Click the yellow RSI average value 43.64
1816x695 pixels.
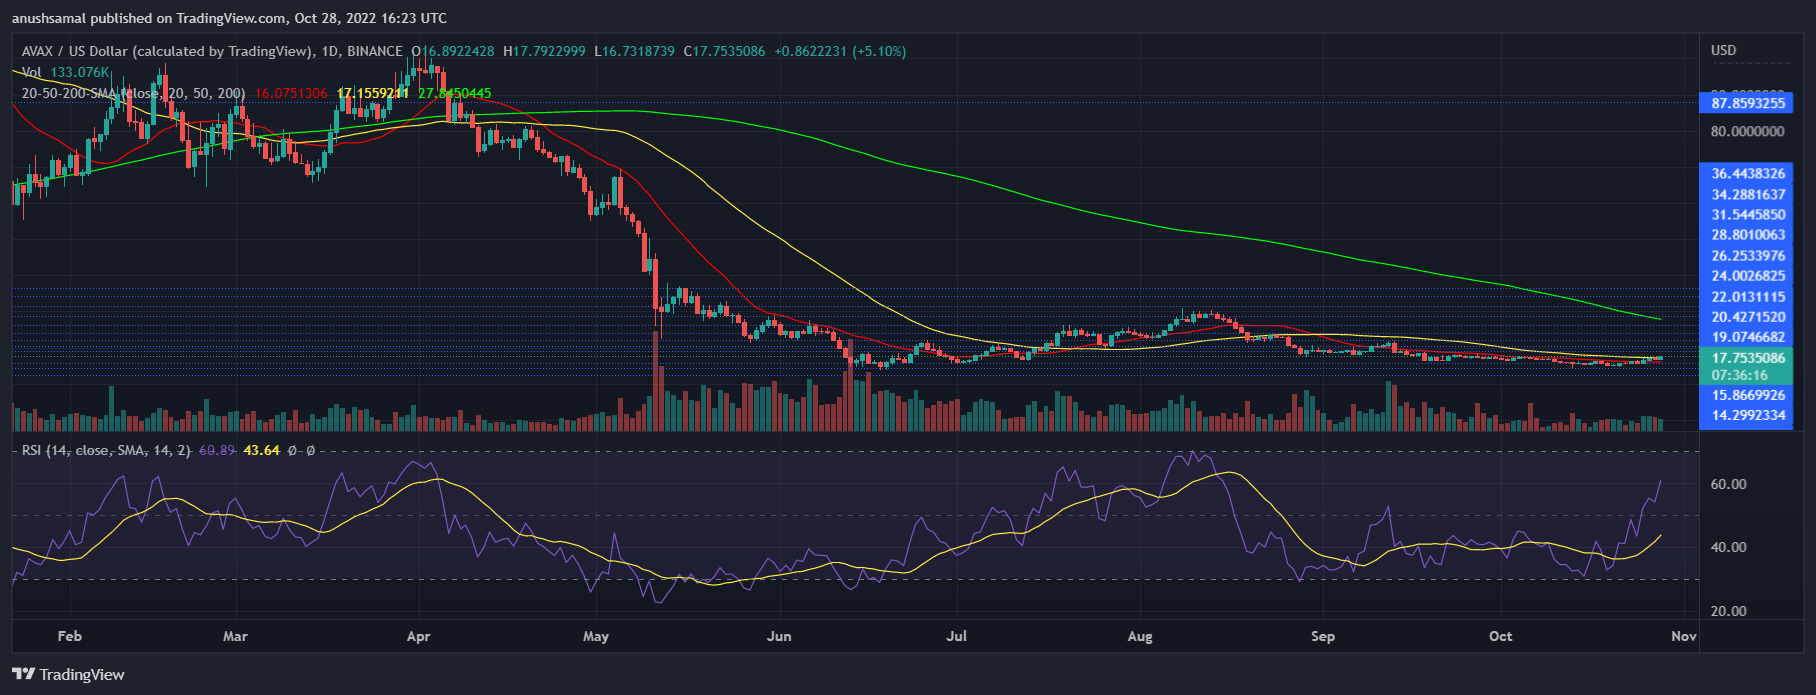pyautogui.click(x=261, y=451)
